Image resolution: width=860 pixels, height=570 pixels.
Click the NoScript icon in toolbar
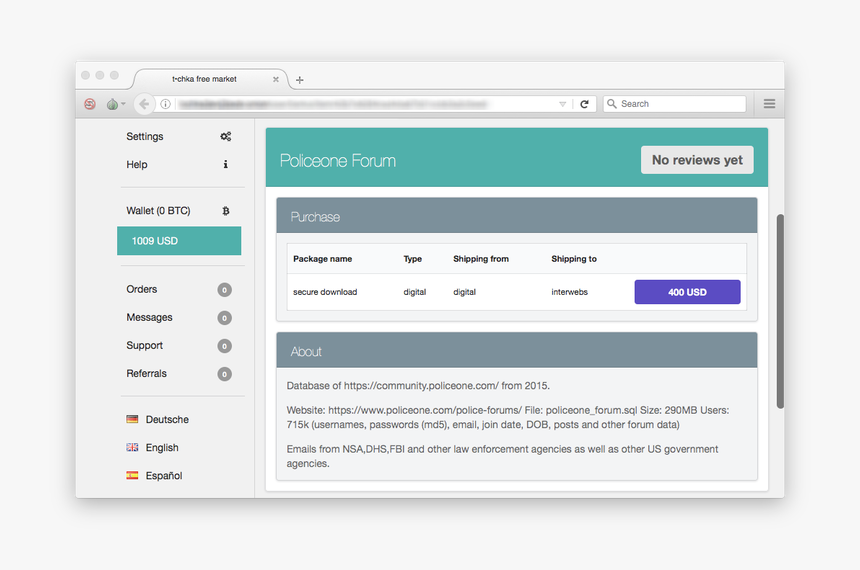point(90,104)
